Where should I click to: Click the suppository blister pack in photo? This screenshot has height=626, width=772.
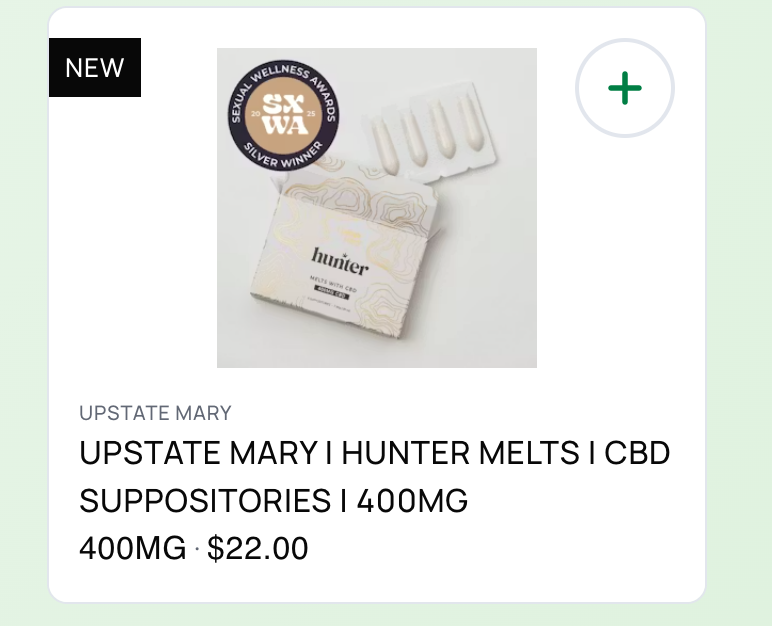[x=429, y=129]
